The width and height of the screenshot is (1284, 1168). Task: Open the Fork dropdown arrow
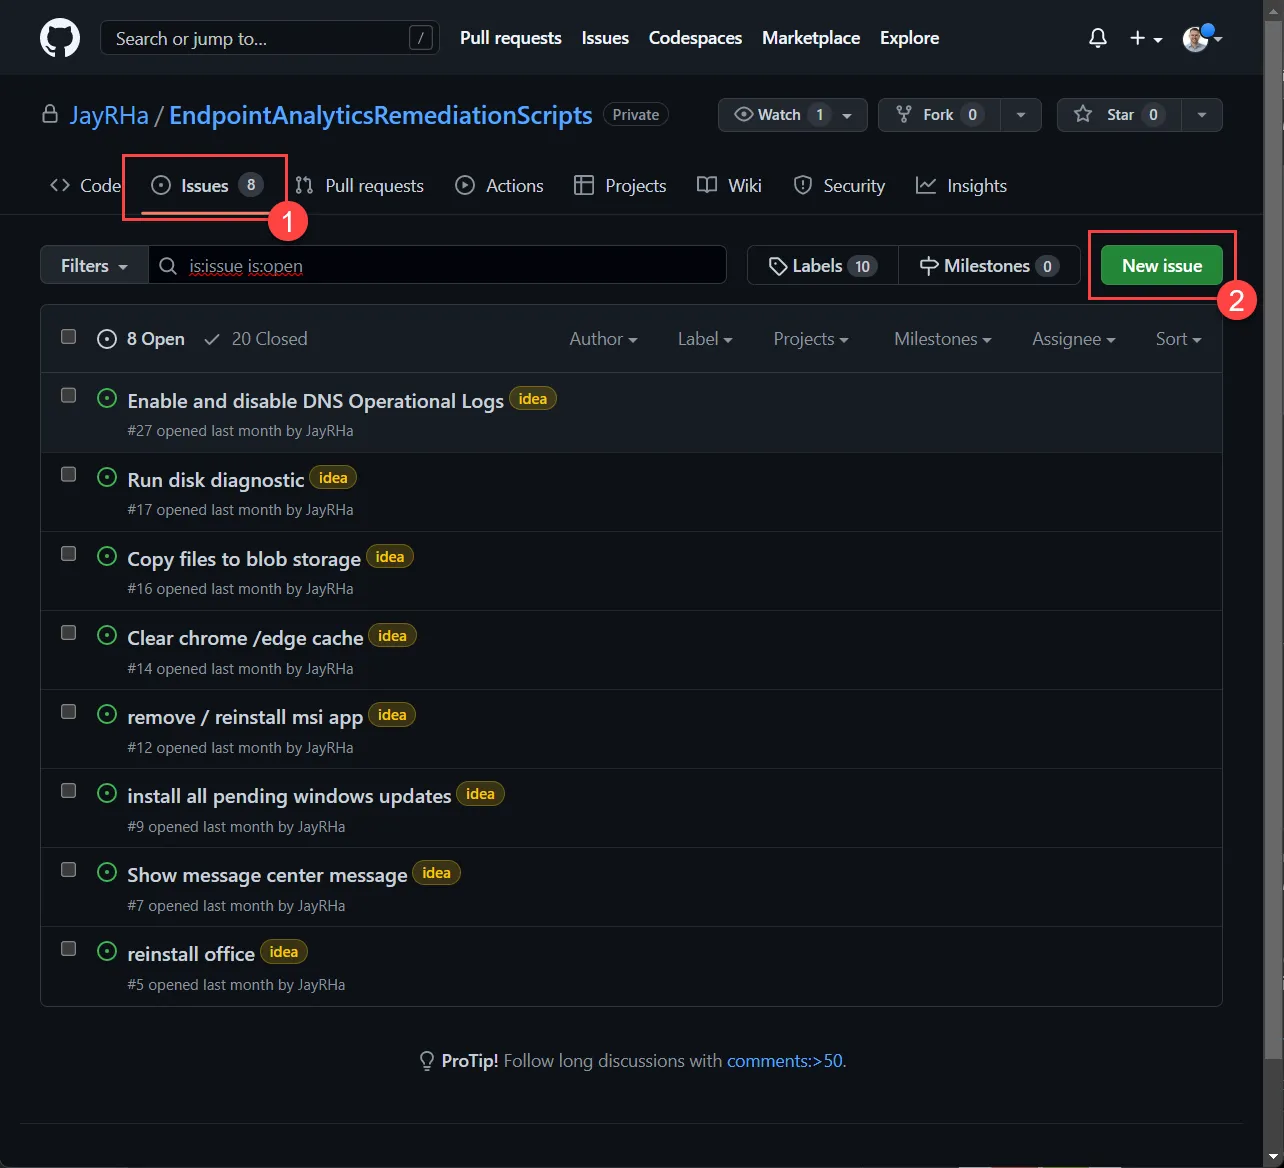[1020, 115]
